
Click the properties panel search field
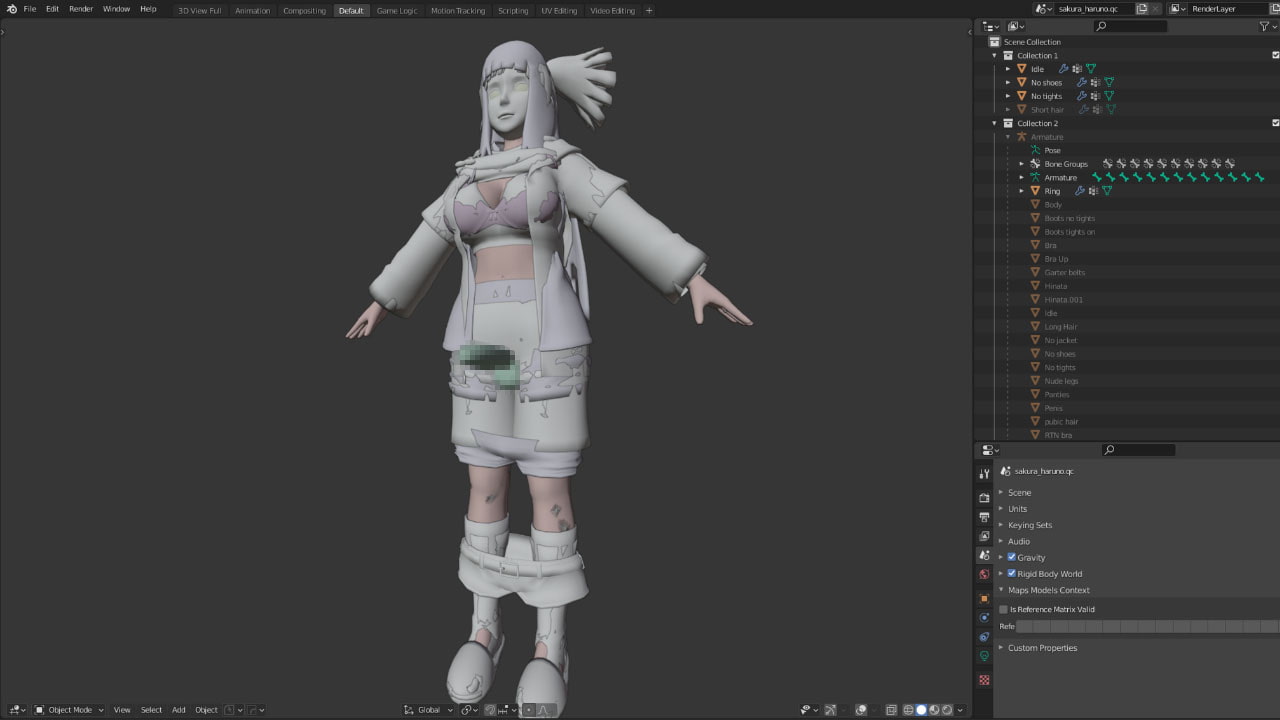point(1138,450)
